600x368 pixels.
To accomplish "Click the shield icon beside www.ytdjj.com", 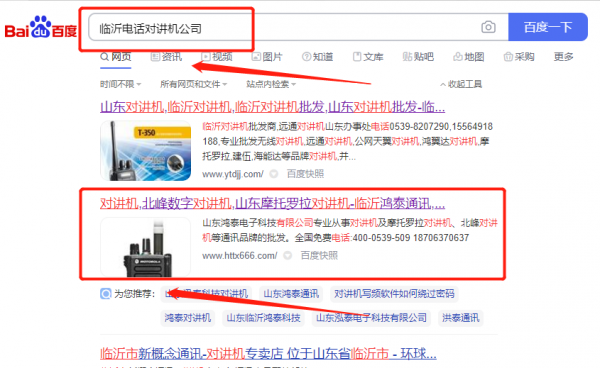I will pos(274,174).
